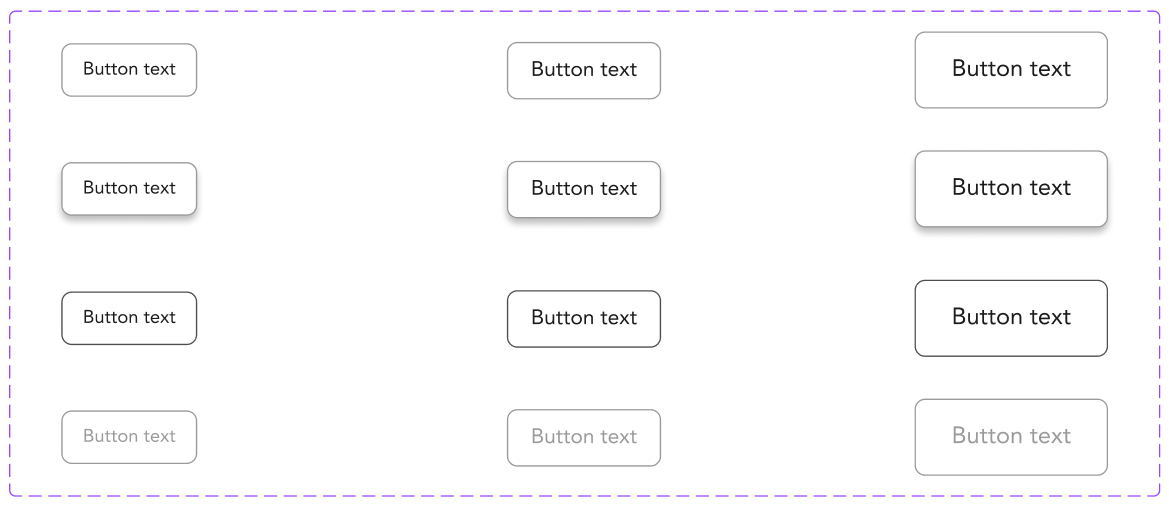Click the gray text label in large disabled button

(1011, 436)
